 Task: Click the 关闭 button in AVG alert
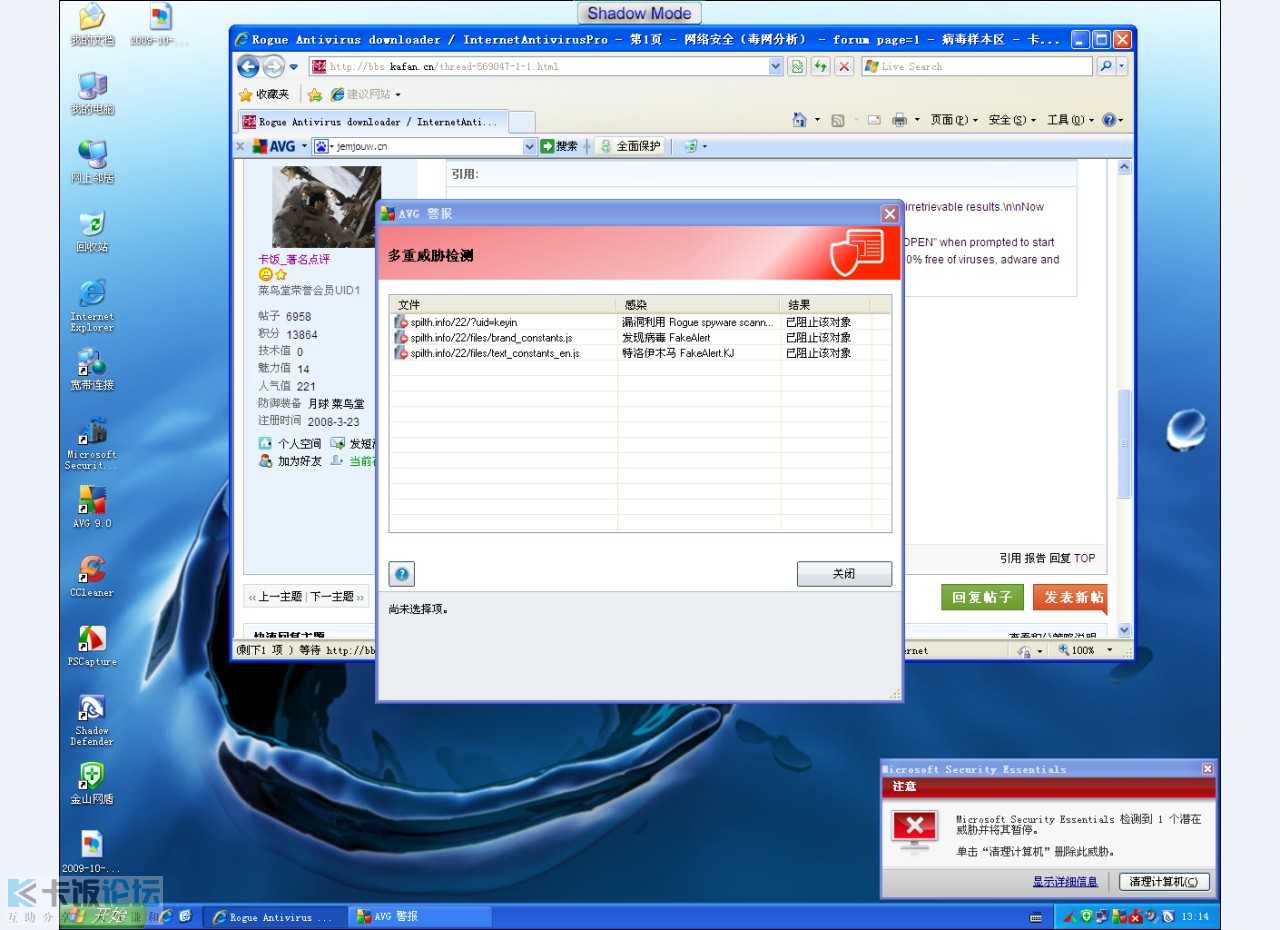pos(844,574)
